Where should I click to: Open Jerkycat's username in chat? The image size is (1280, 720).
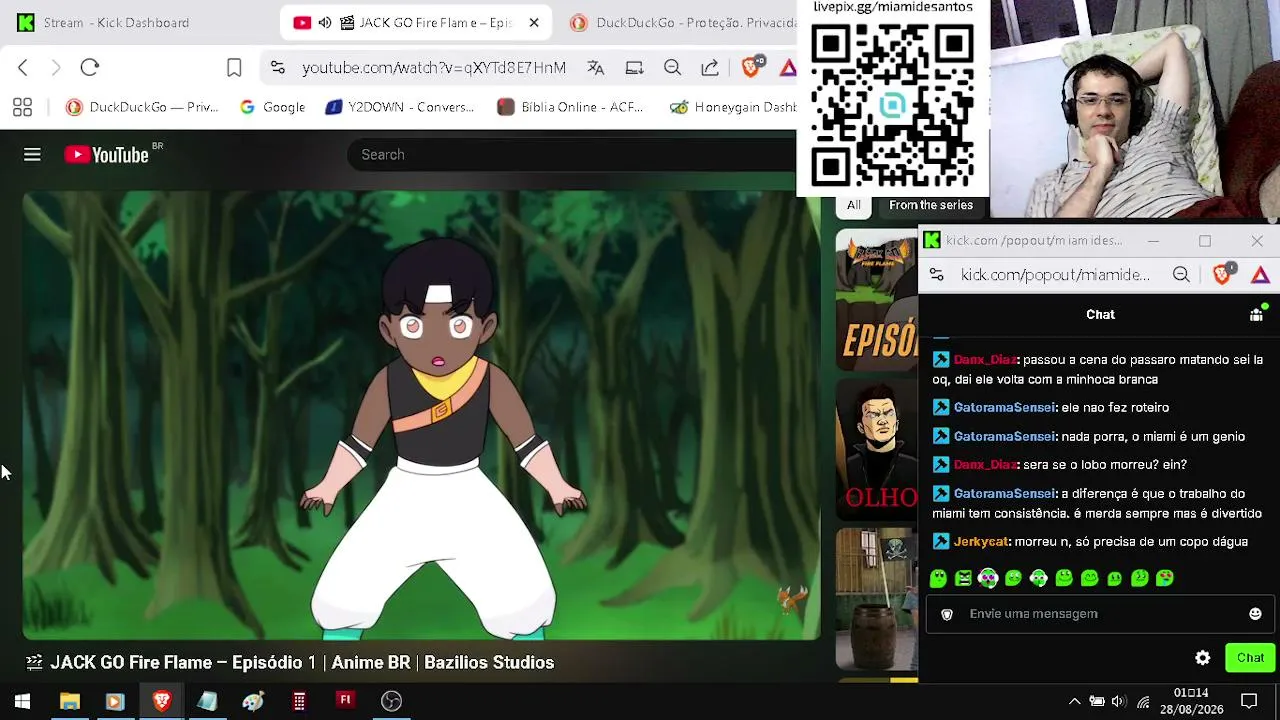[x=981, y=542]
